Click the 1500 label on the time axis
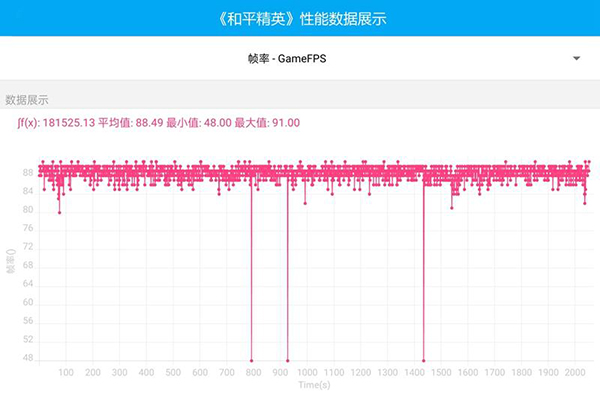 [441, 373]
